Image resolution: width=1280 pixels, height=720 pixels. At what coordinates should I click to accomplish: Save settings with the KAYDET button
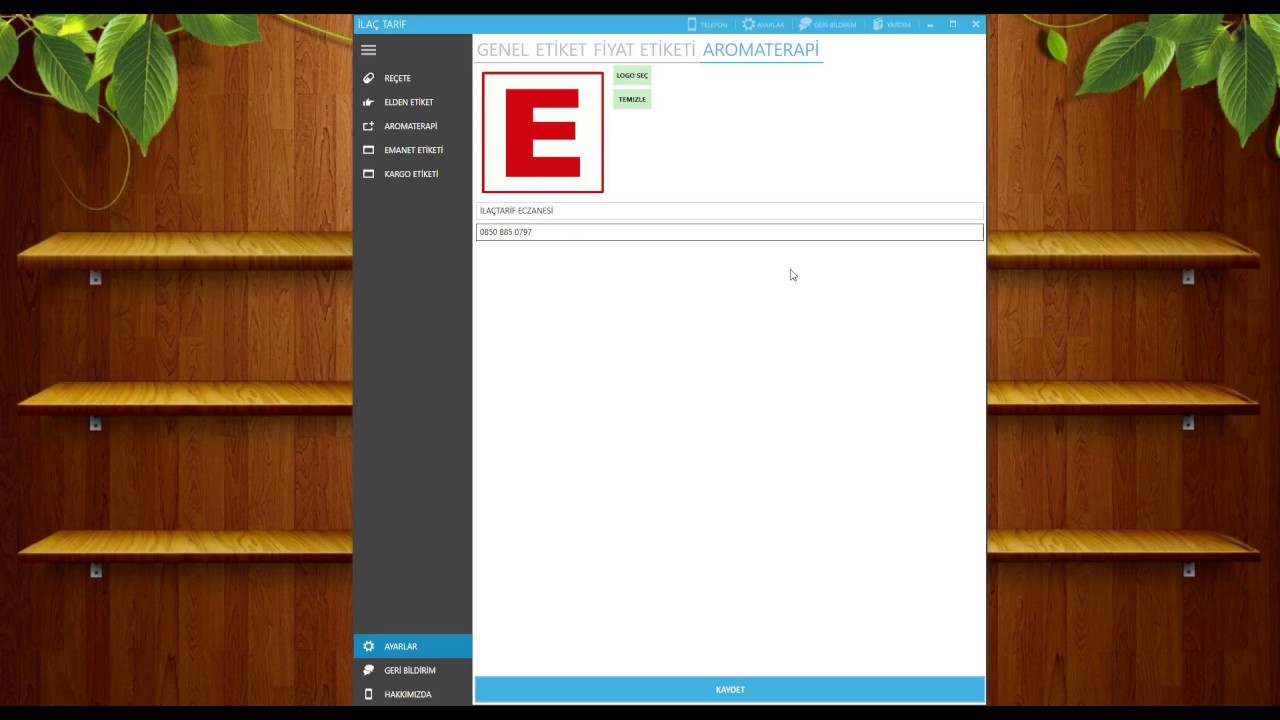[x=730, y=689]
